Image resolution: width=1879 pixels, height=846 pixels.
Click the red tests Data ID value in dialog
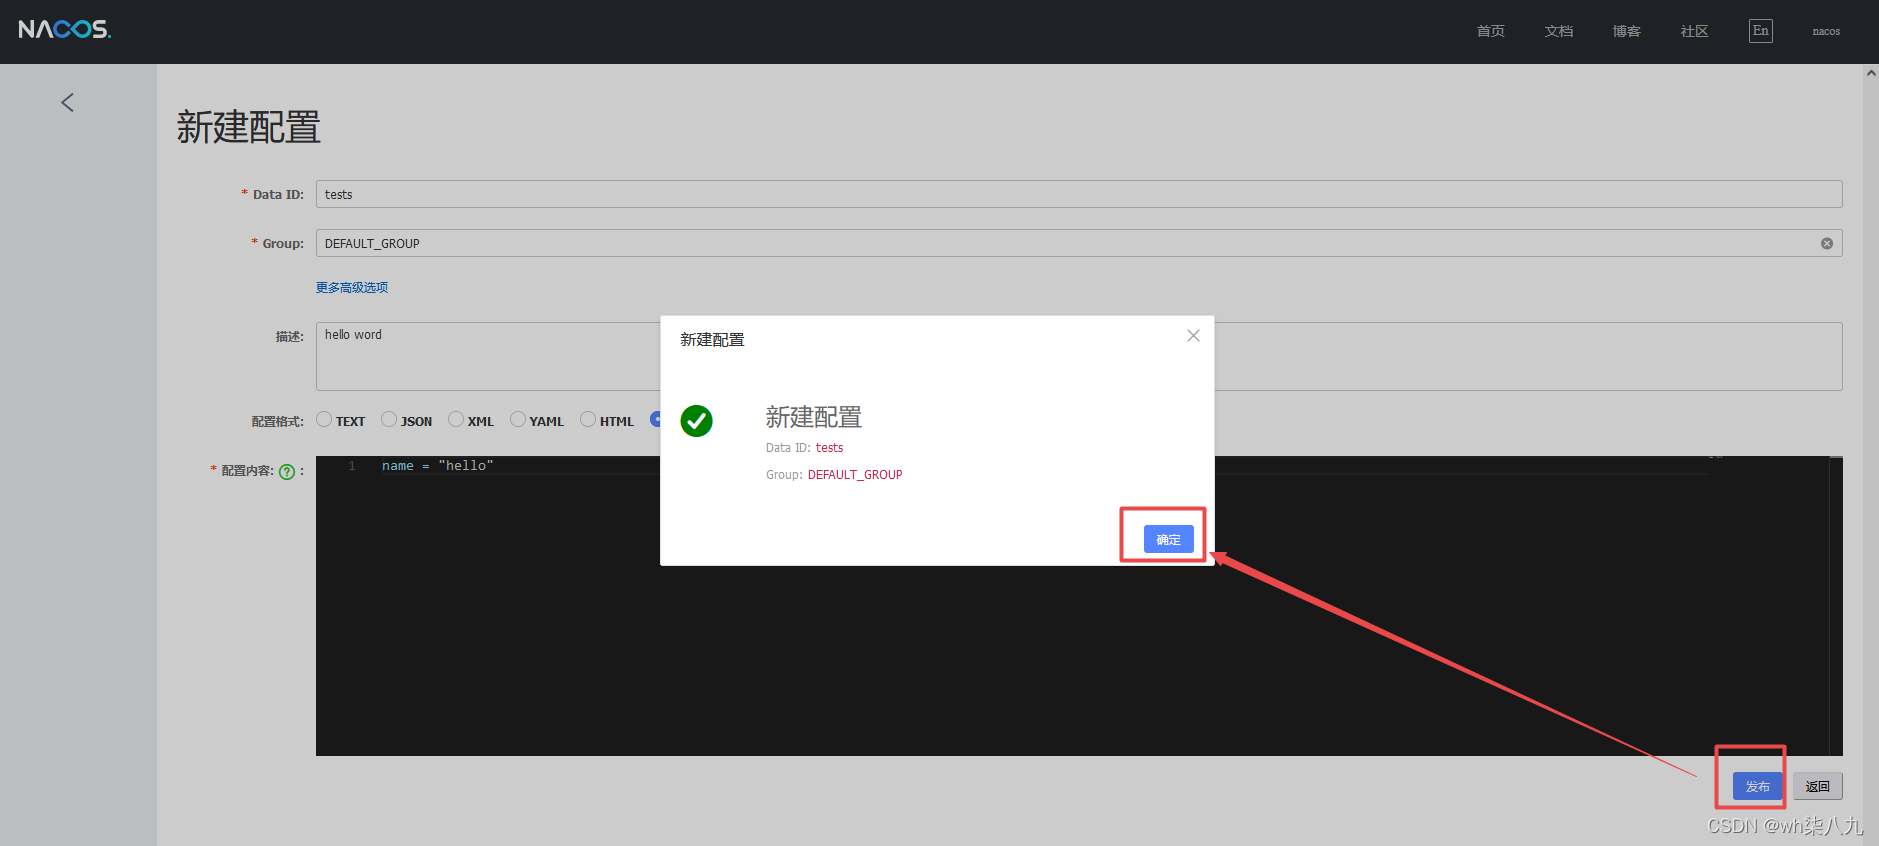(829, 448)
